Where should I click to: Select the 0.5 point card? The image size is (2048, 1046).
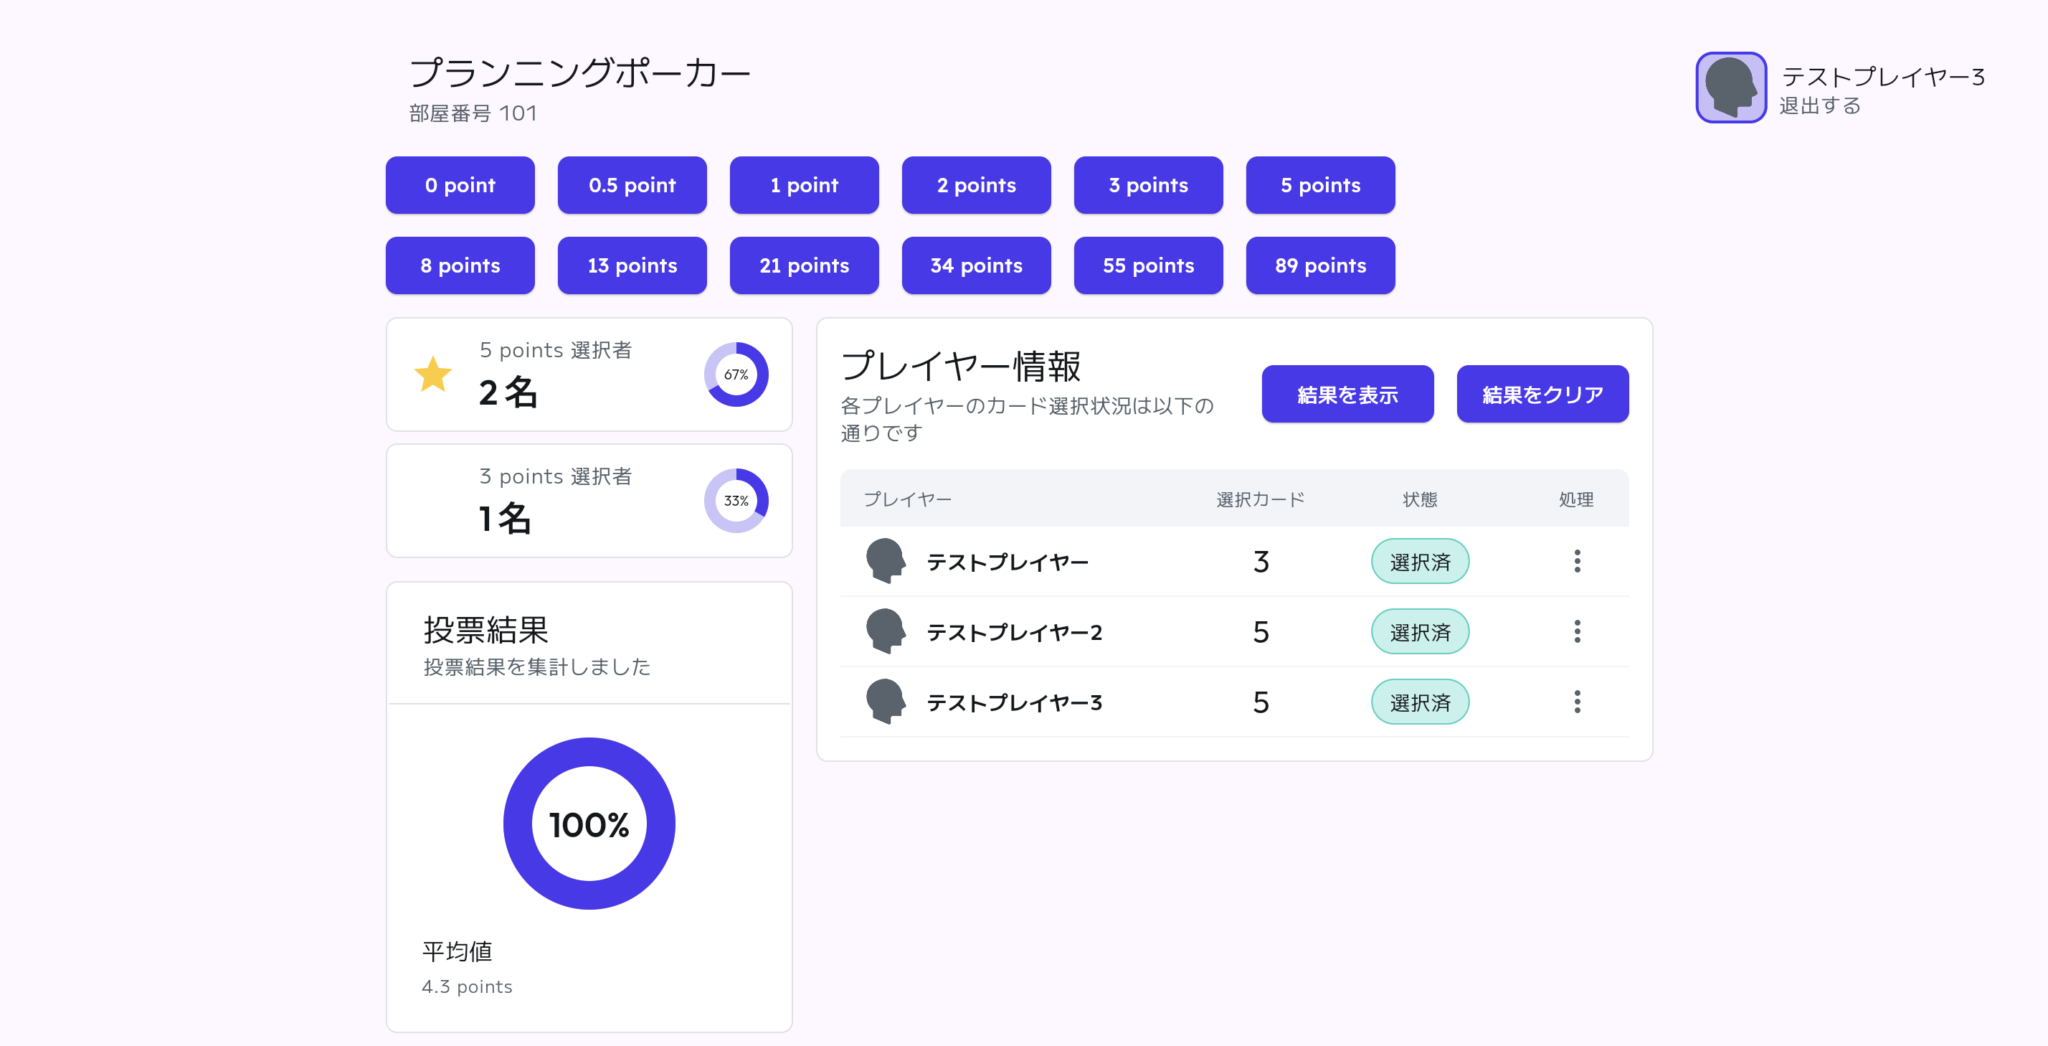click(x=632, y=185)
